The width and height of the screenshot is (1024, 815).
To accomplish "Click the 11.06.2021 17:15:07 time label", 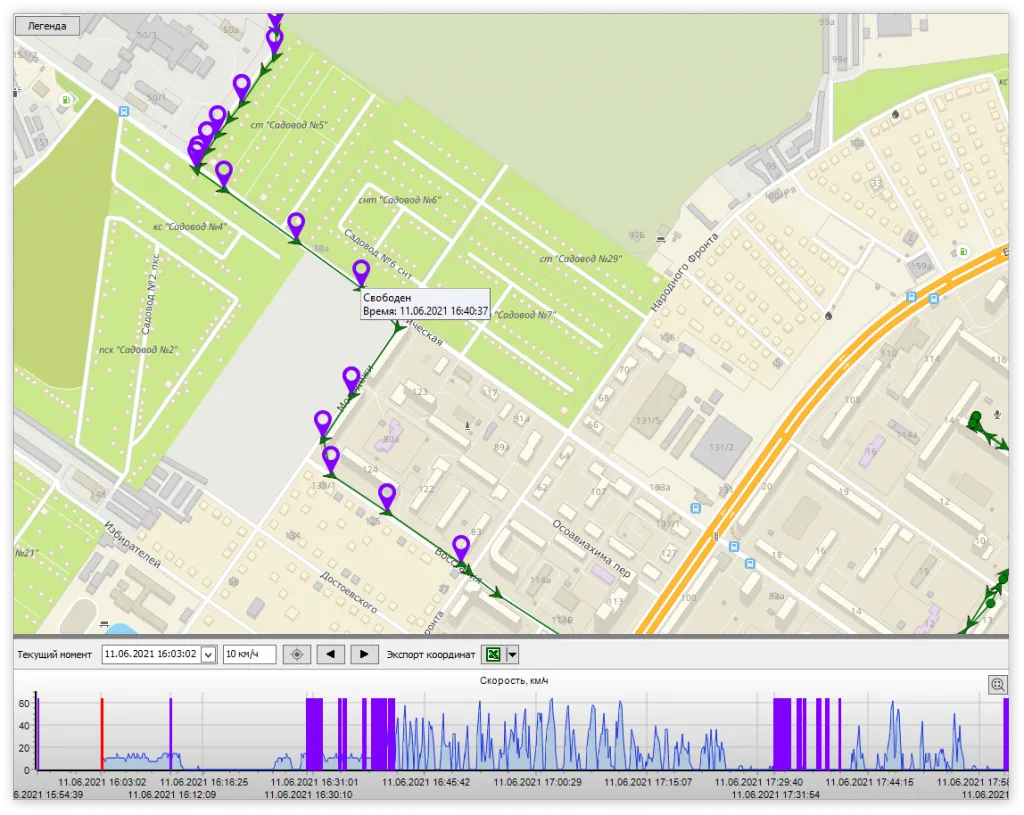I will tap(648, 782).
